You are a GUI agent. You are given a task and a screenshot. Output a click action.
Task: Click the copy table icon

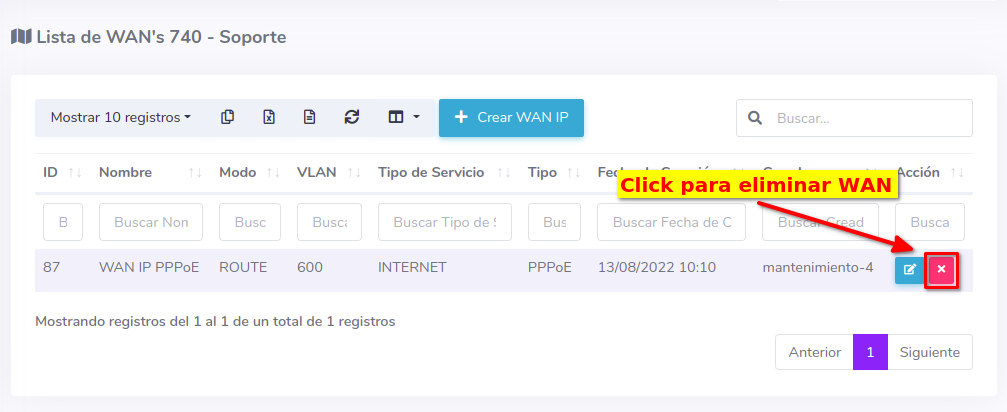[228, 117]
